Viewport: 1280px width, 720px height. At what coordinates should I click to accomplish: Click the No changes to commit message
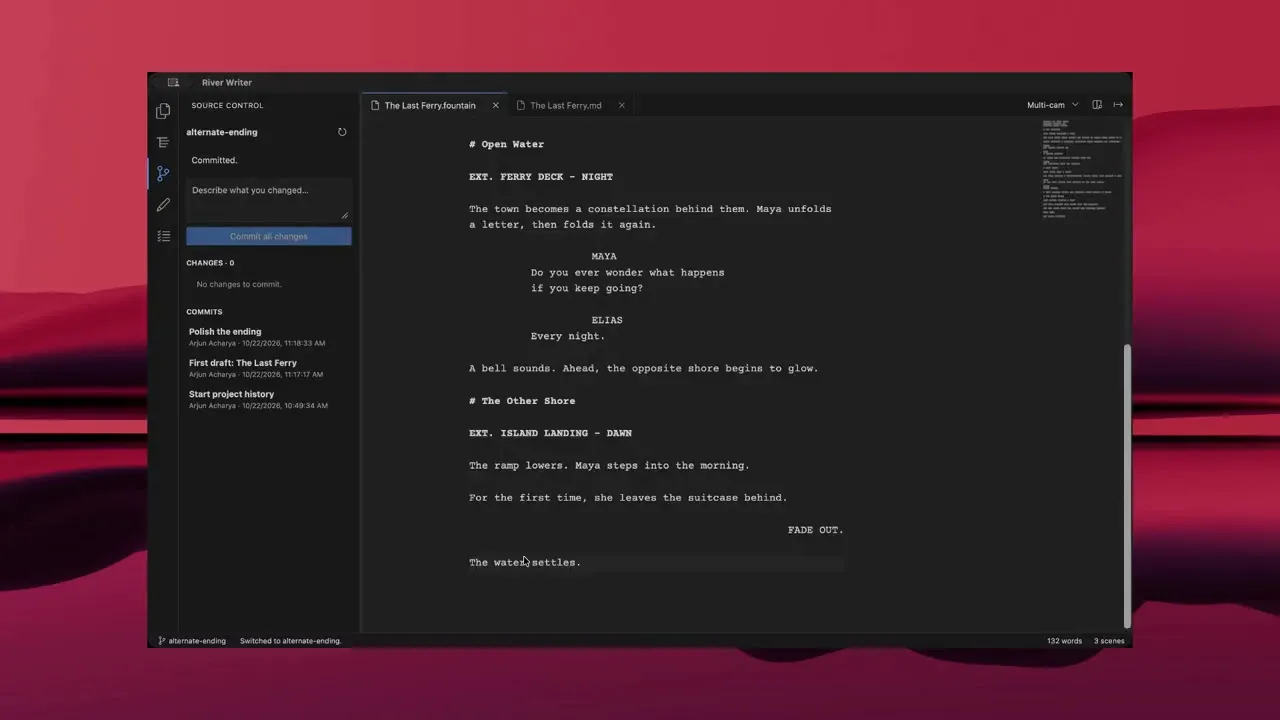pos(239,284)
